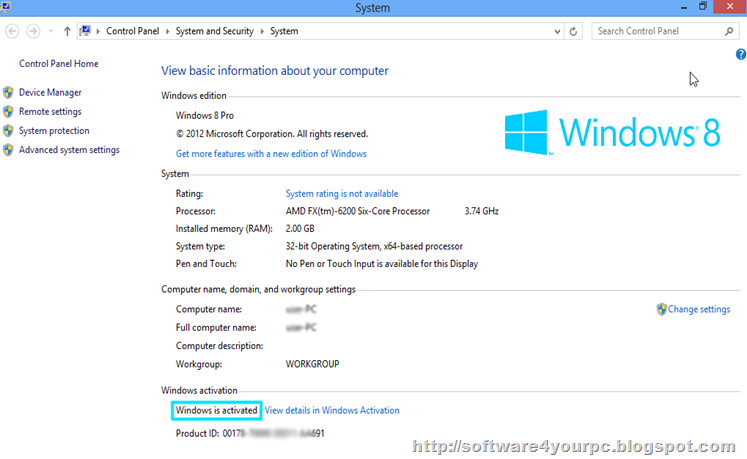Viewport: 747px width, 459px height.
Task: Open Device Manager link
Action: point(50,92)
